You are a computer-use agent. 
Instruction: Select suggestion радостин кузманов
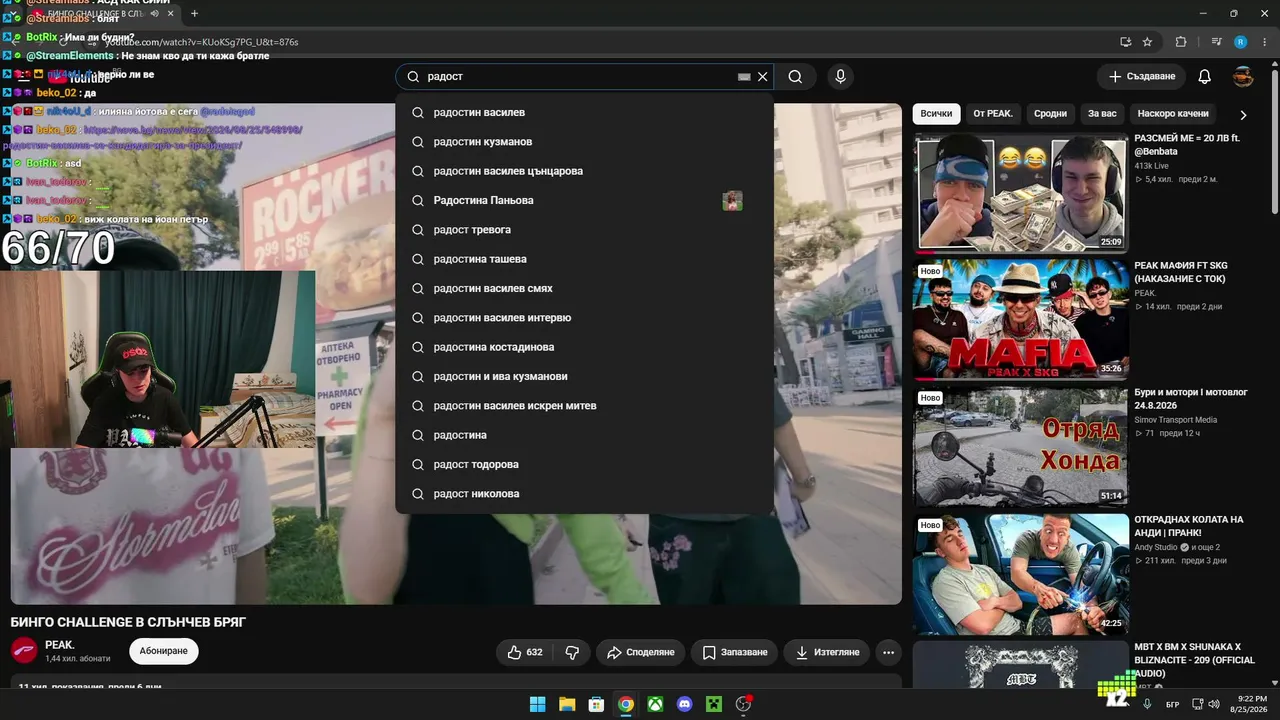[x=585, y=142]
